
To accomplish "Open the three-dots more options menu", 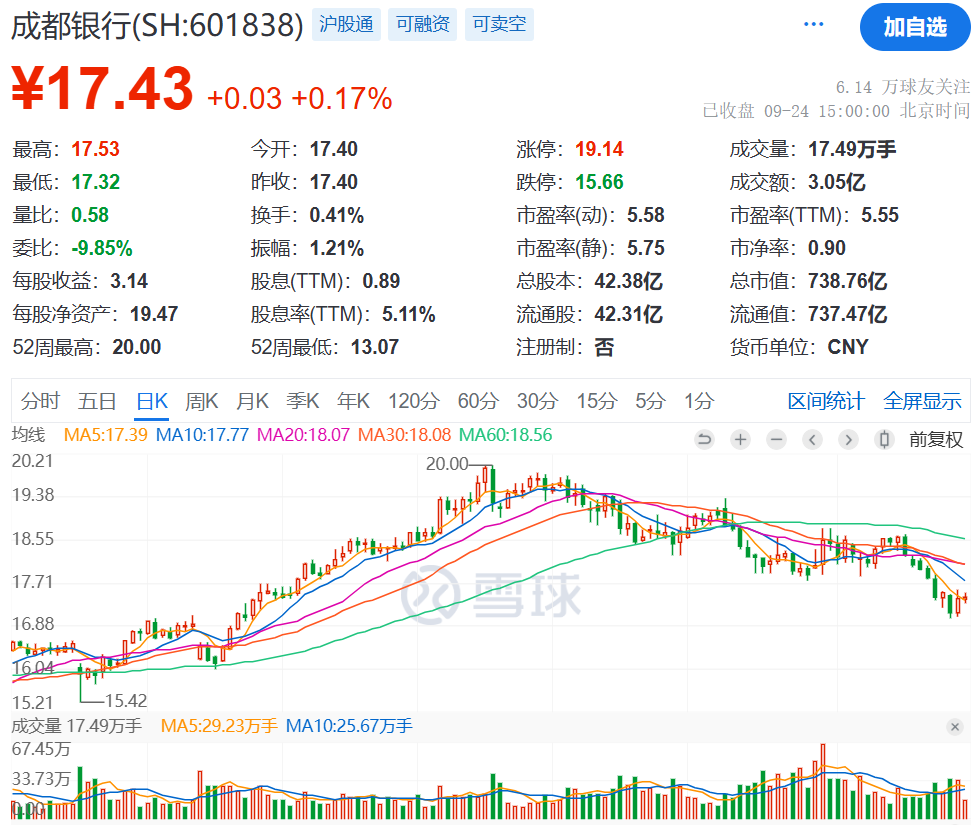I will point(814,25).
